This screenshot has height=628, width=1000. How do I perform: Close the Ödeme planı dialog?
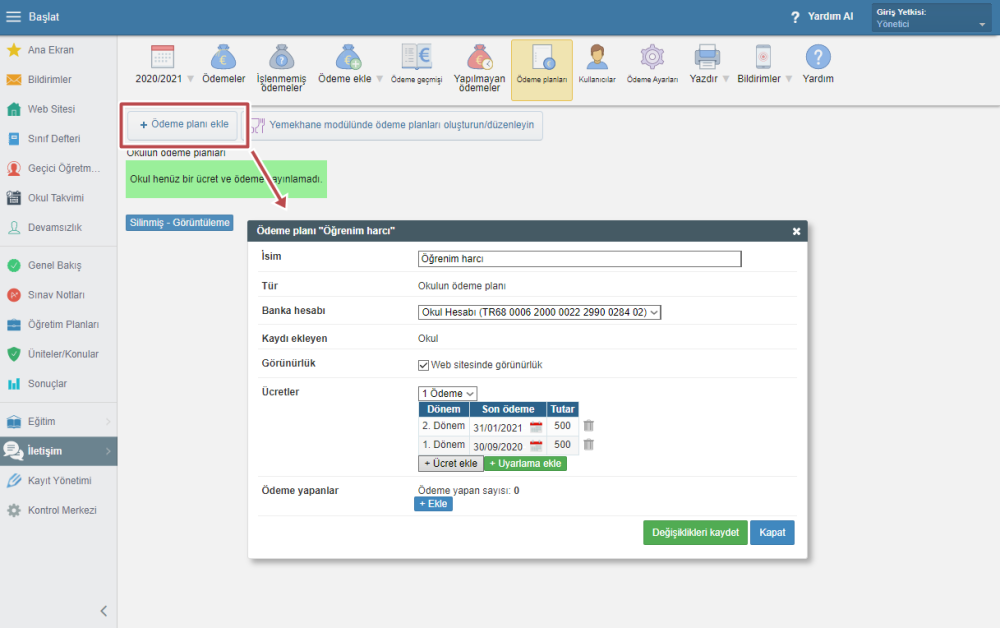coord(796,231)
